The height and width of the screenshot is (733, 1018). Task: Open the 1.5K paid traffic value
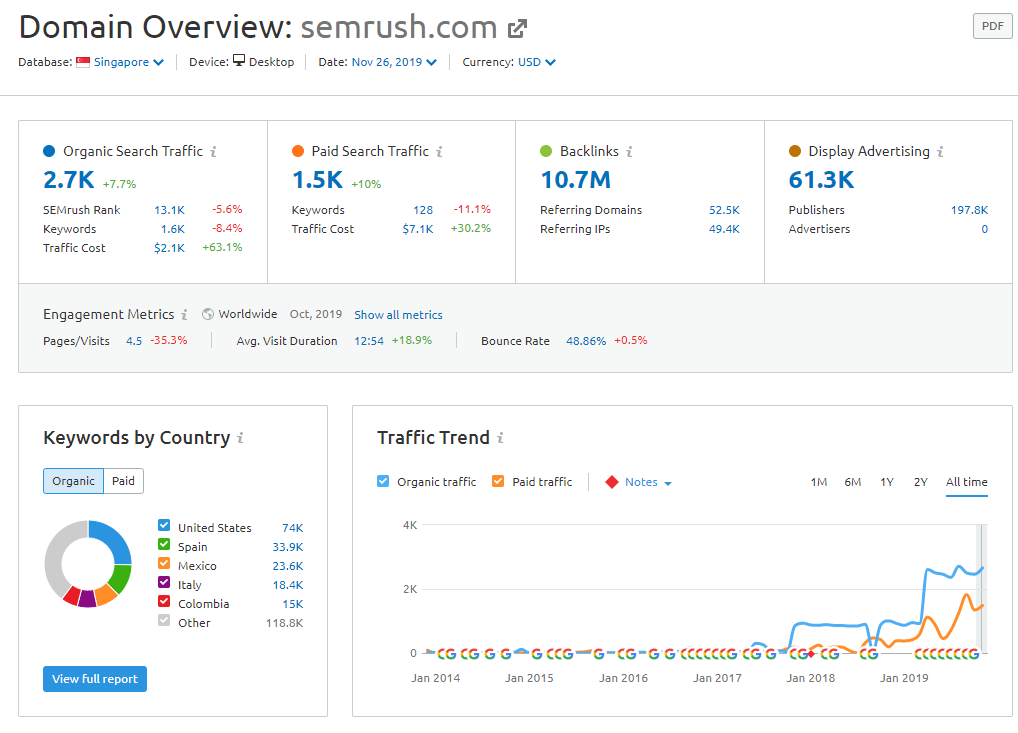(317, 180)
